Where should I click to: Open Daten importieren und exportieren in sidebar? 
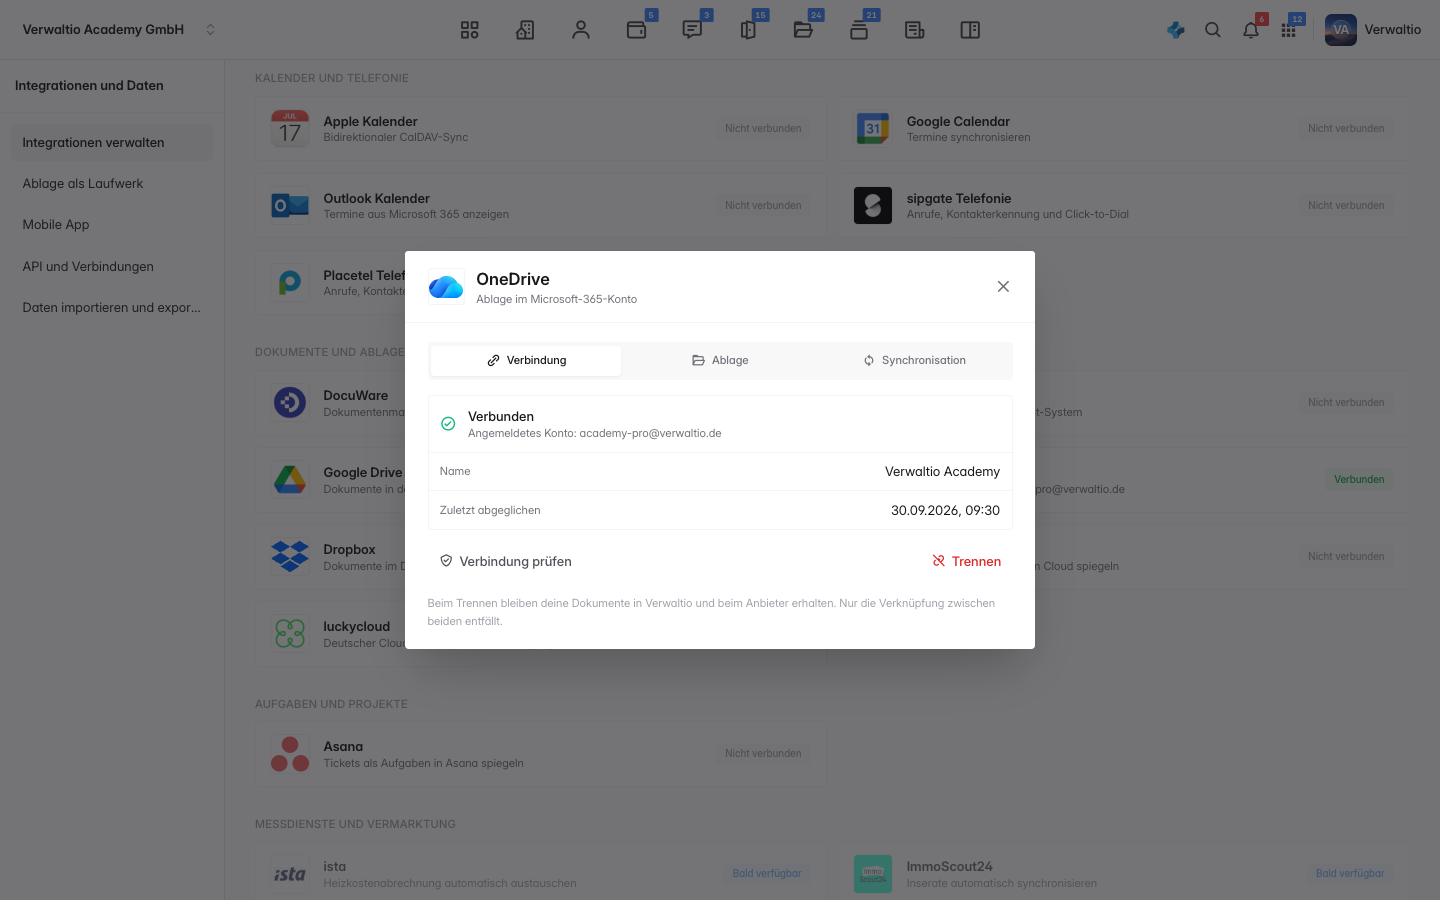point(112,307)
